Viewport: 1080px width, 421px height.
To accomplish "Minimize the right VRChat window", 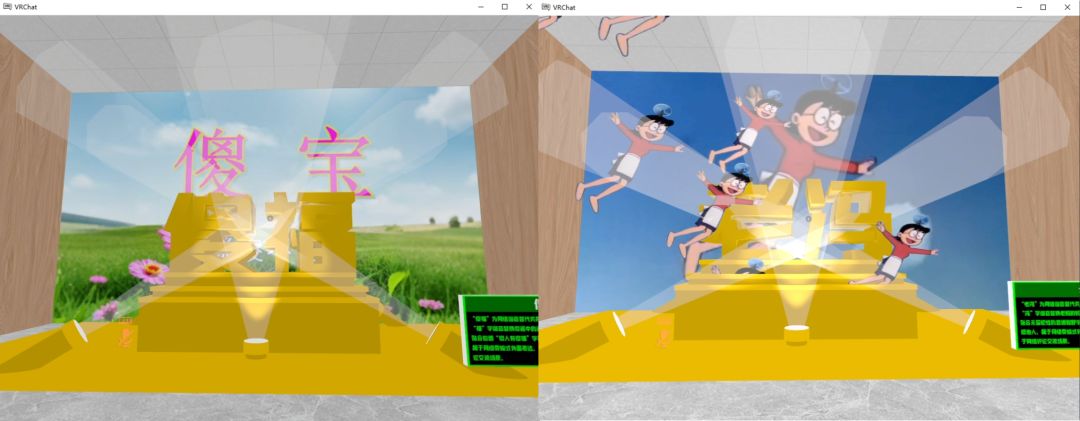I will pos(1020,7).
